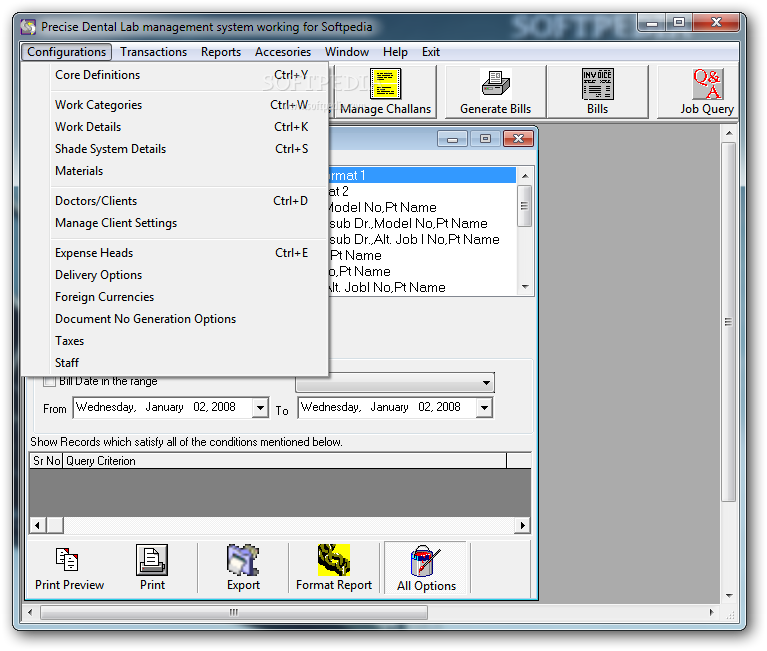The height and width of the screenshot is (651, 767).
Task: Click query grid left scroll arrow
Action: (37, 525)
